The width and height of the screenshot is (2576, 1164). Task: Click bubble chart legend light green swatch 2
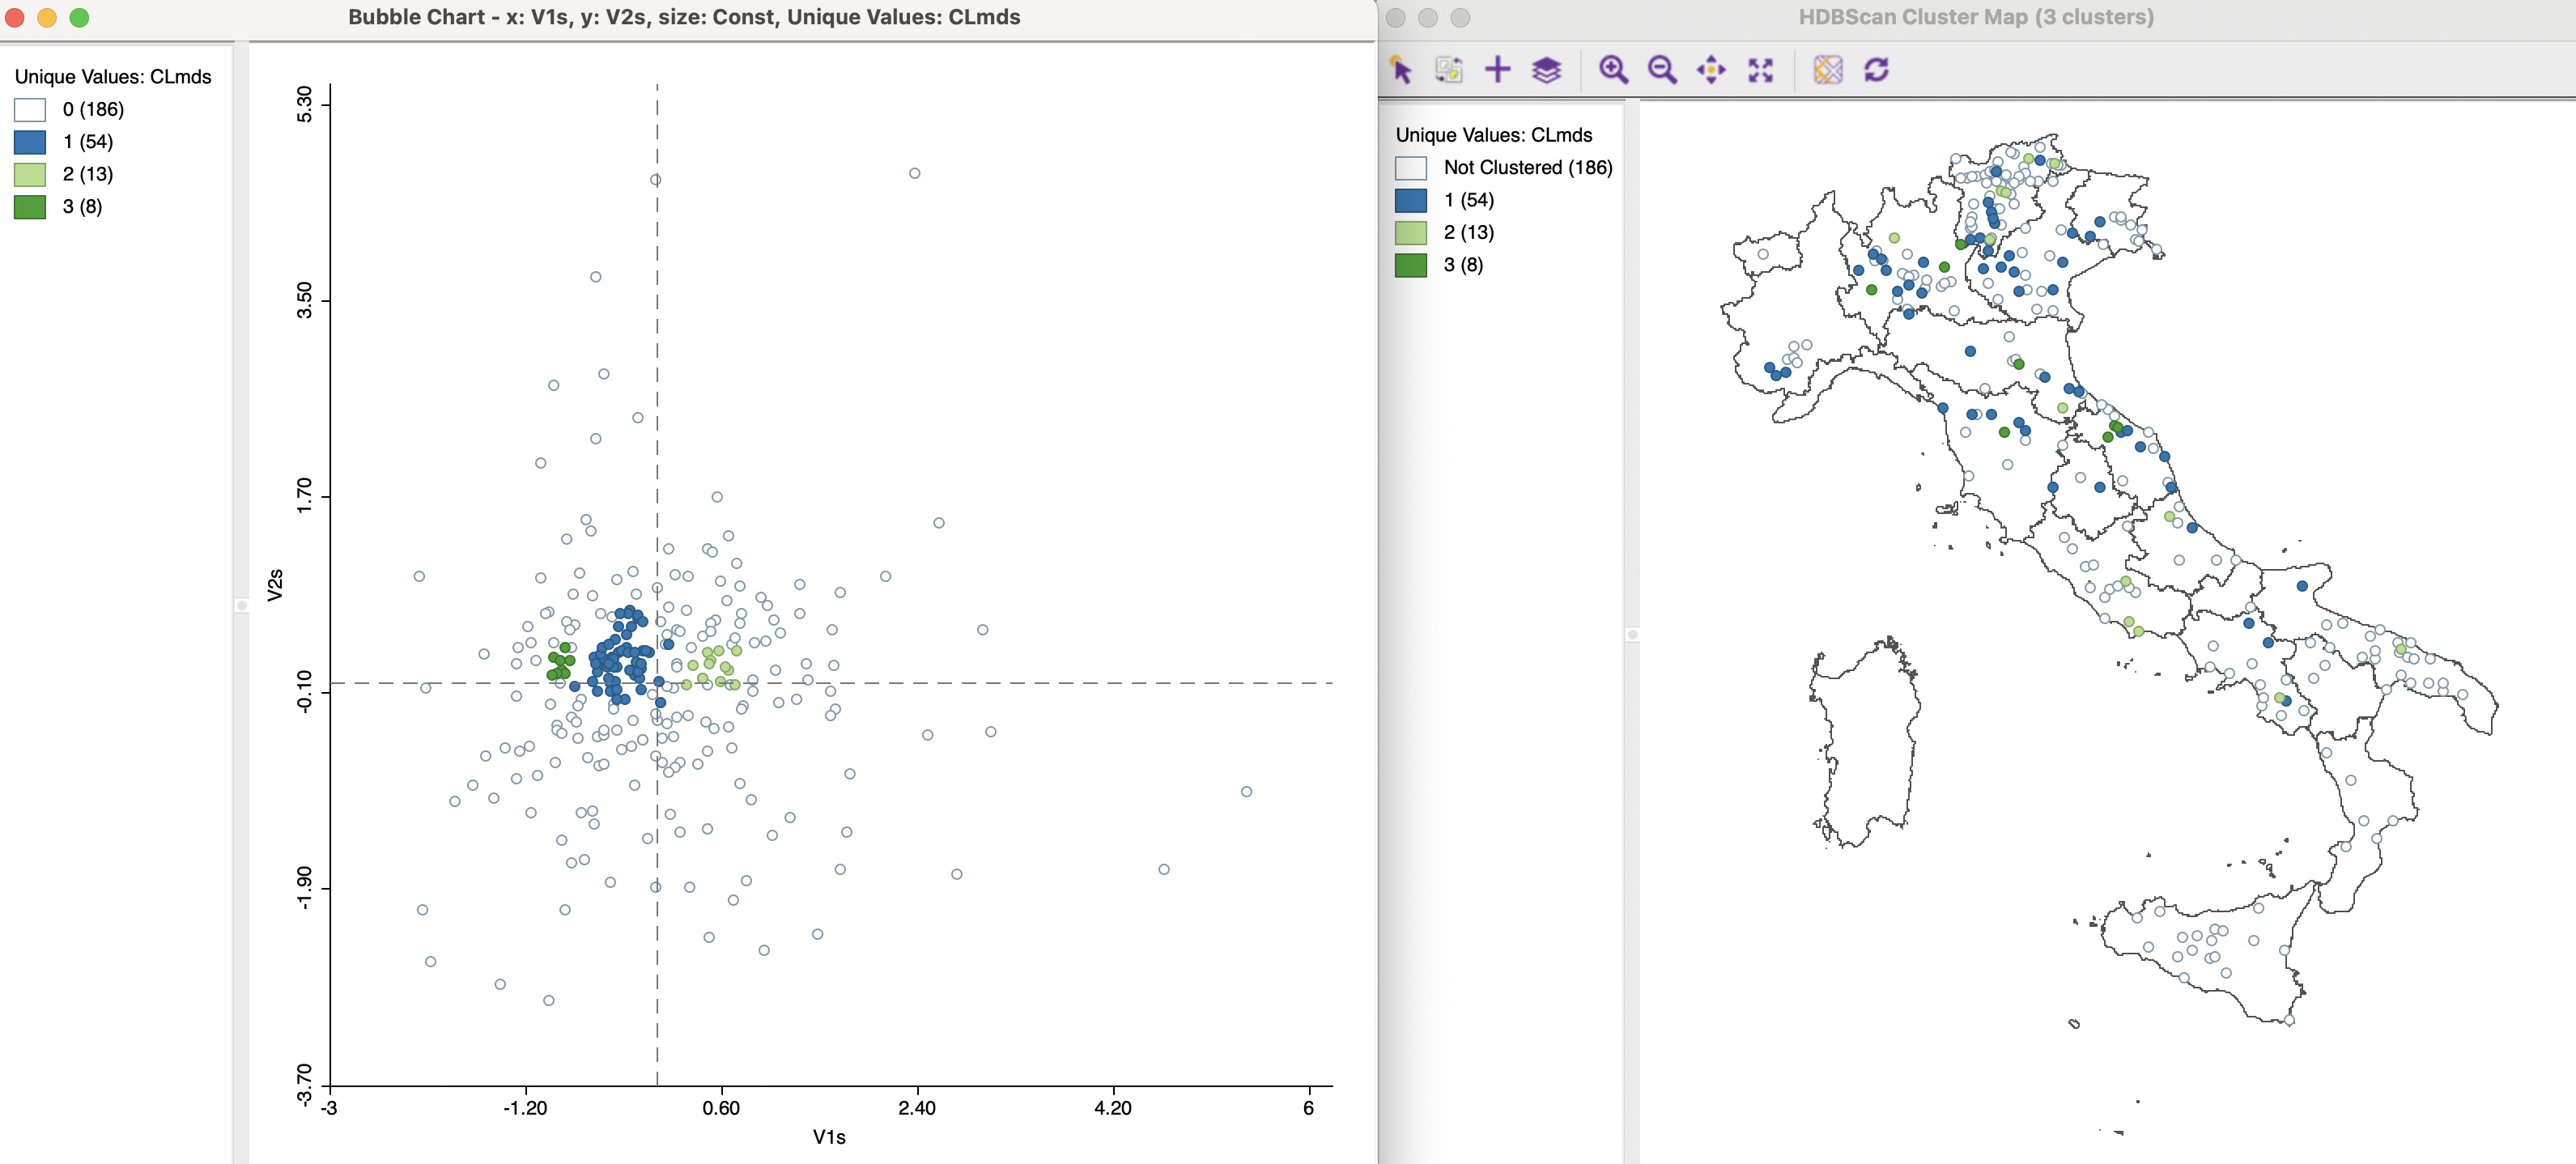coord(30,175)
